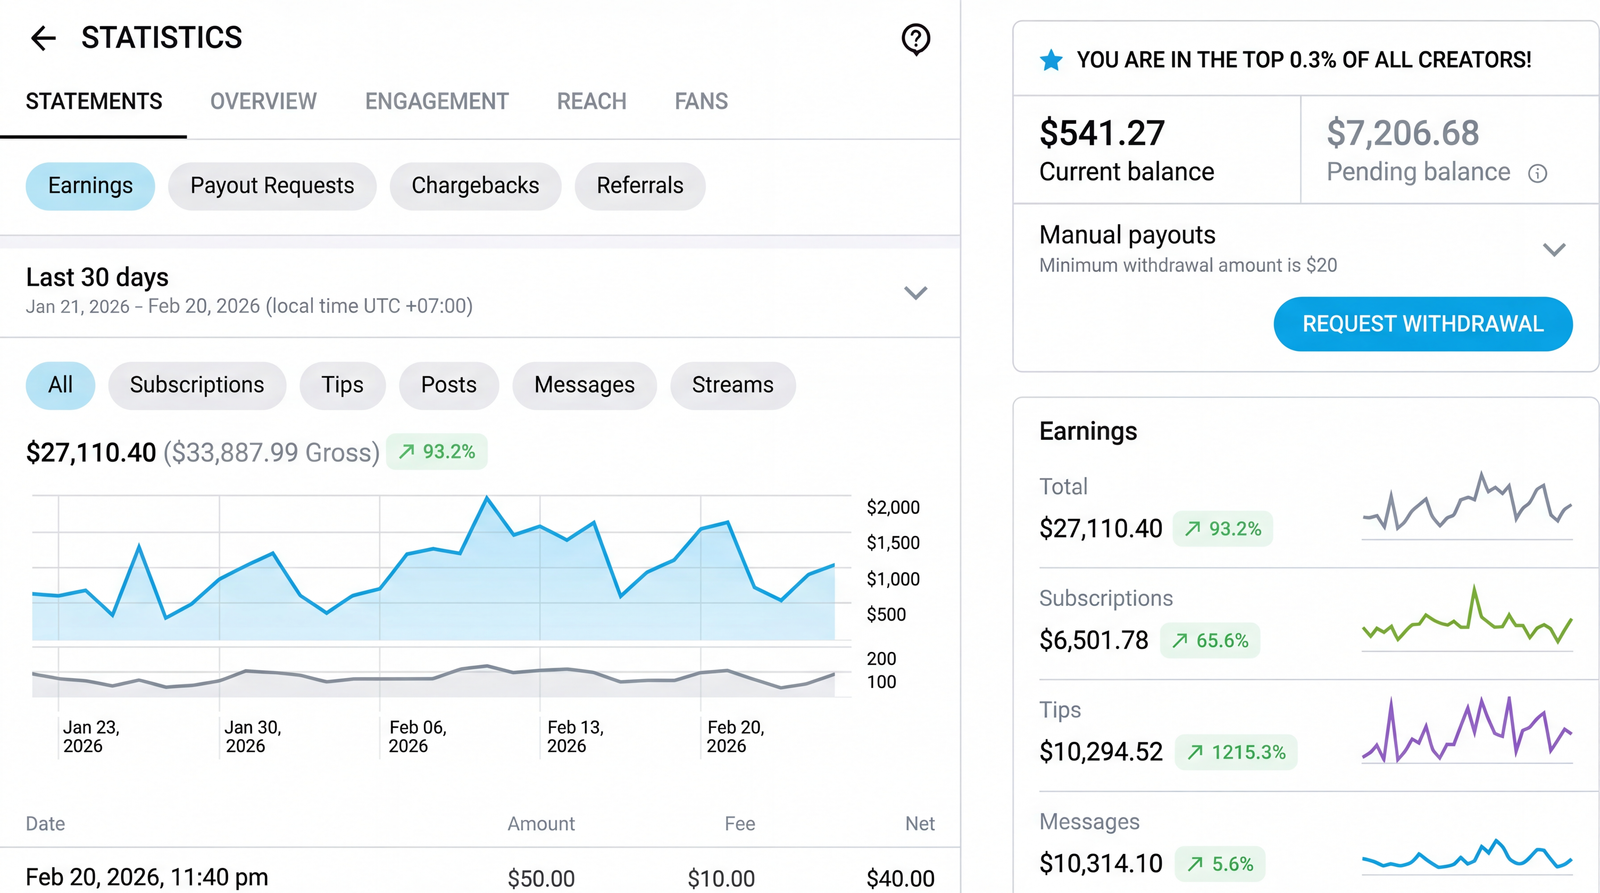Expand the Last 30 days date range
This screenshot has height=893, width=1600.
click(x=915, y=293)
